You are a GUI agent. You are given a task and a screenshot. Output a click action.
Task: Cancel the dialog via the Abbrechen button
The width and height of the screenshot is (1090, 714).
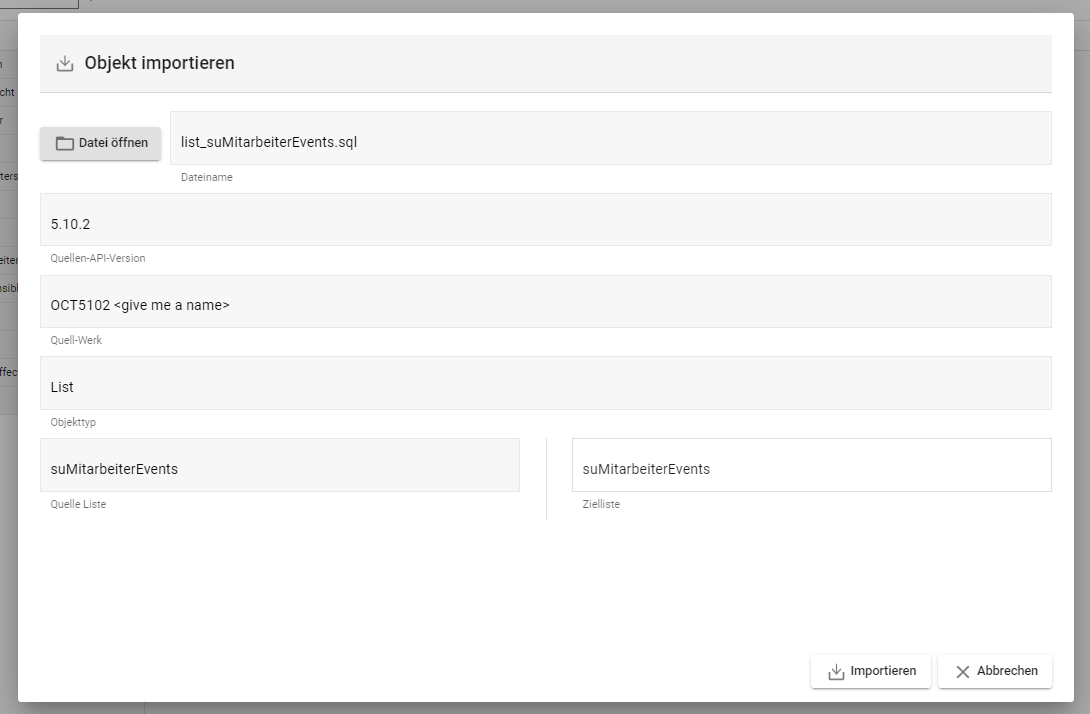click(x=995, y=671)
